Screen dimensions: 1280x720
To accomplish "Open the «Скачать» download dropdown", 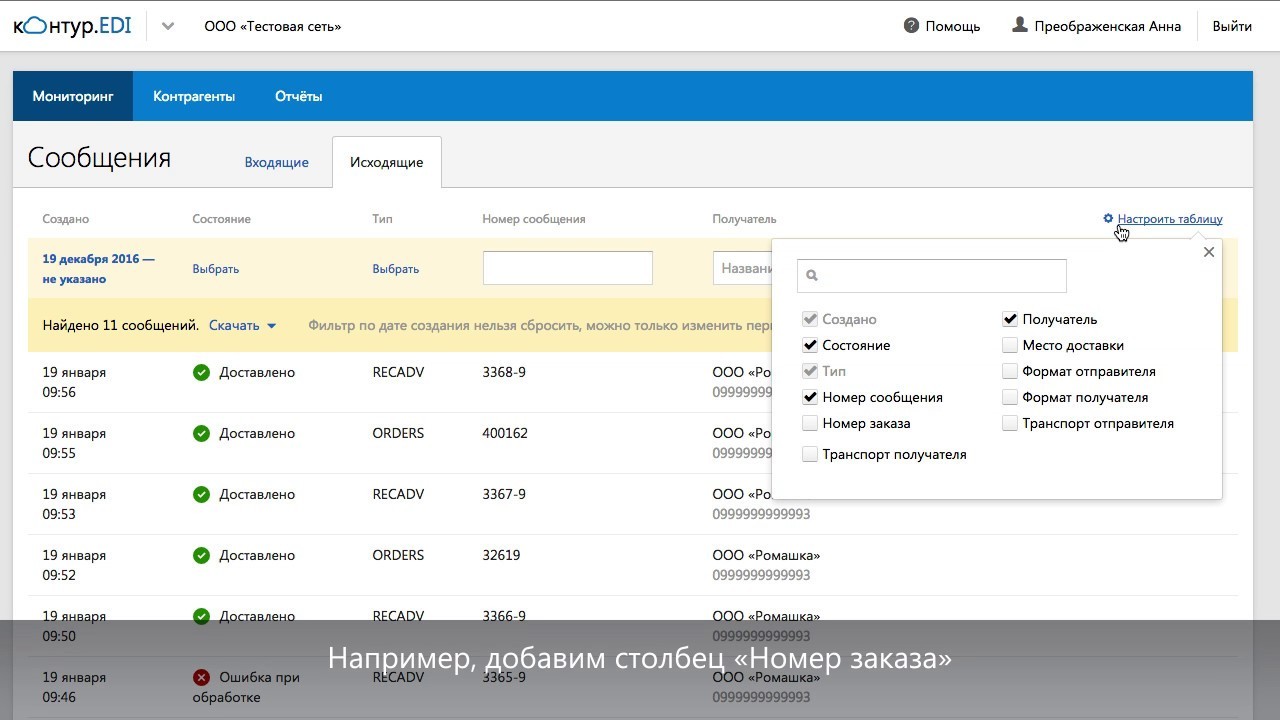I will coord(242,325).
